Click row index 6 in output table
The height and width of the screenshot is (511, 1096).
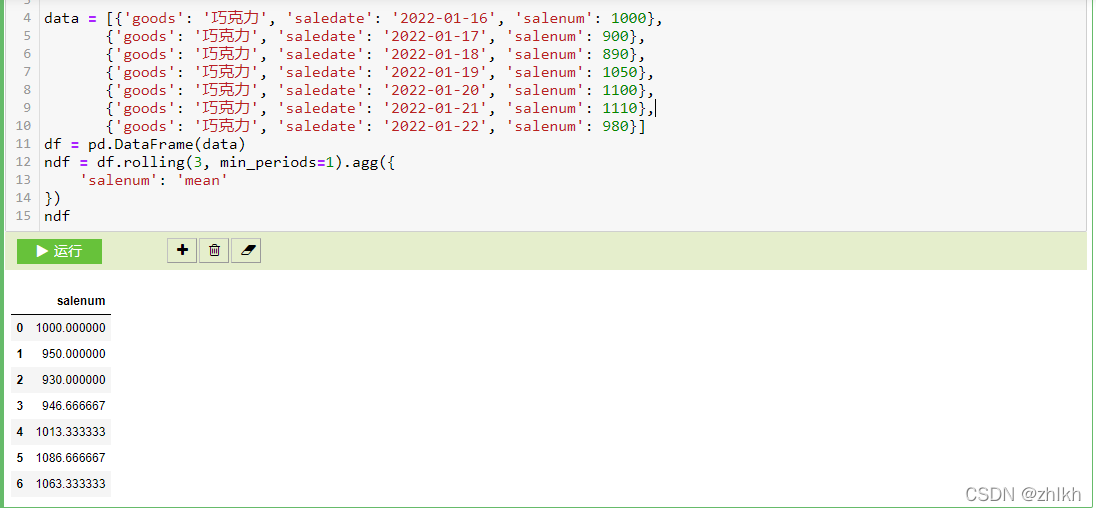point(20,484)
